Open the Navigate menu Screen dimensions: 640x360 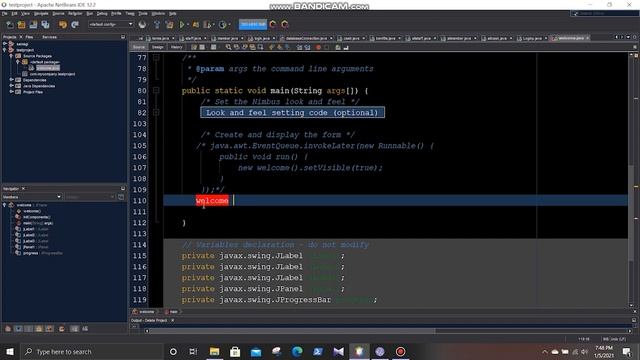click(41, 13)
